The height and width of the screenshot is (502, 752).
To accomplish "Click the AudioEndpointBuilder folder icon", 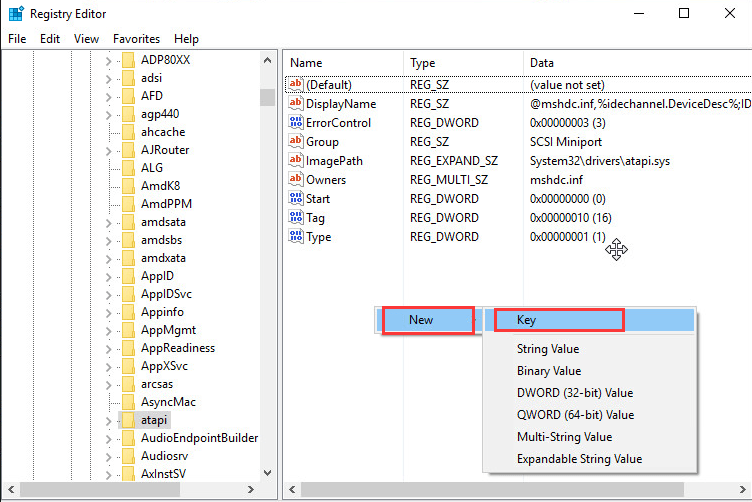I will [x=128, y=438].
